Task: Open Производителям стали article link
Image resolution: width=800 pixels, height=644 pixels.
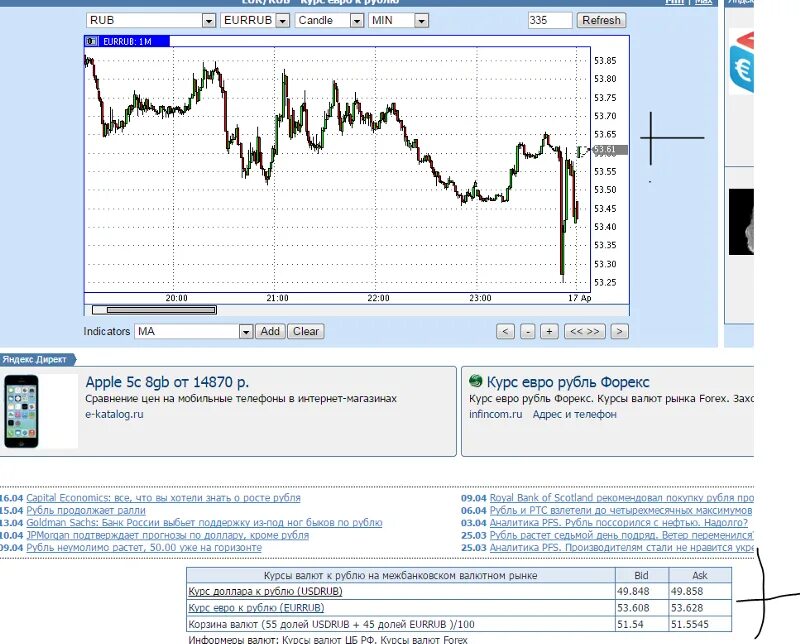Action: point(621,548)
